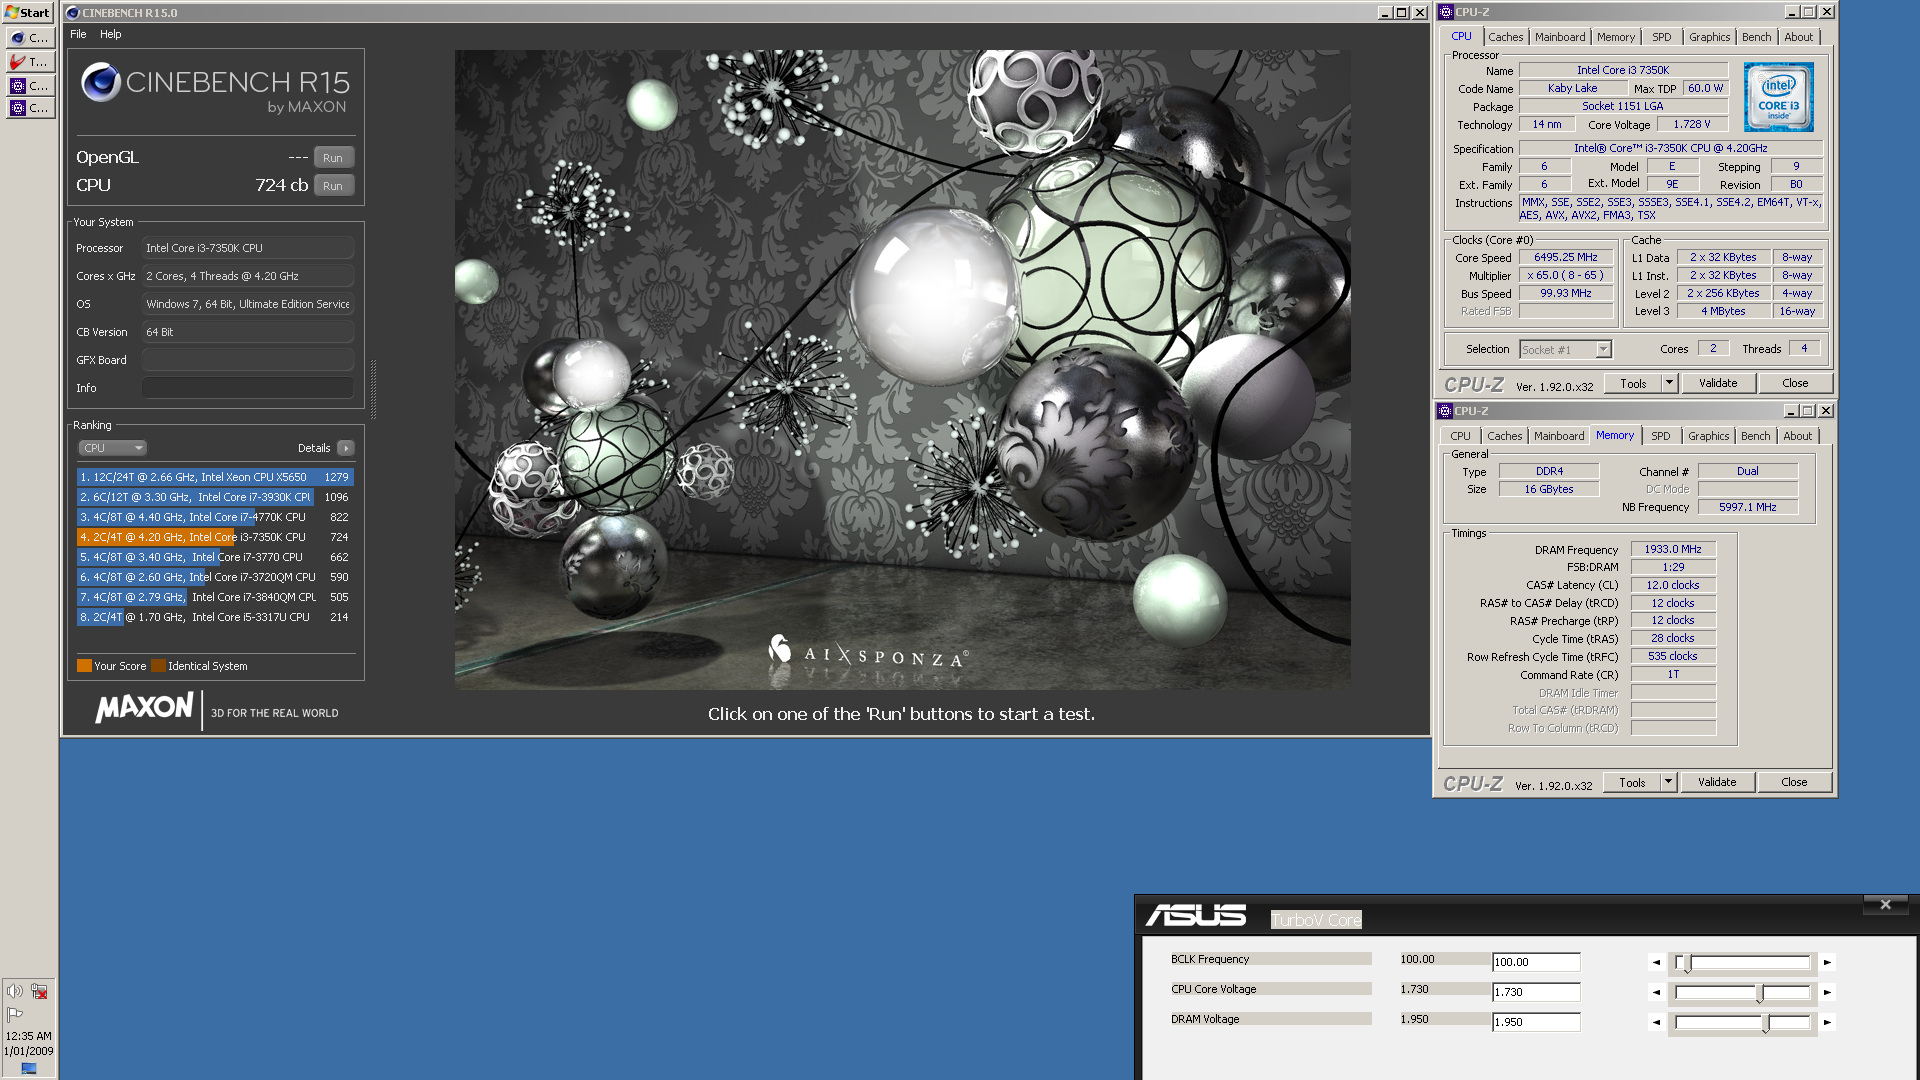Open the CPU ranking type dropdown
This screenshot has height=1080, width=1920.
pyautogui.click(x=112, y=448)
